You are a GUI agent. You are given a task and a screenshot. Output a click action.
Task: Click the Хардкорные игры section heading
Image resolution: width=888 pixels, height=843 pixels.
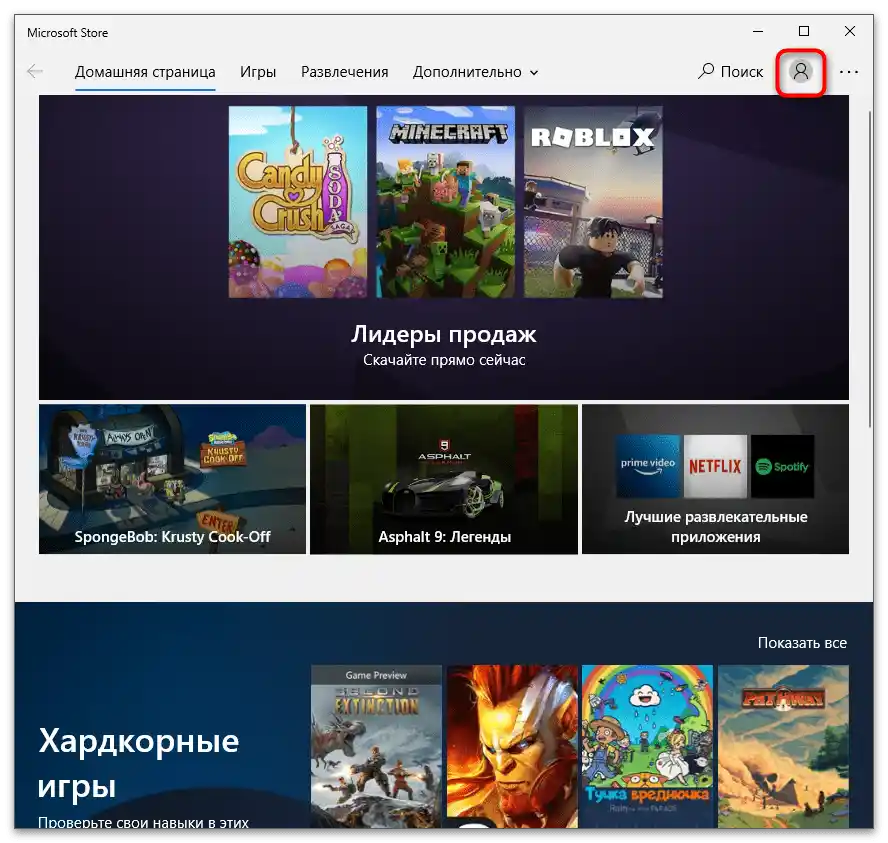[139, 763]
